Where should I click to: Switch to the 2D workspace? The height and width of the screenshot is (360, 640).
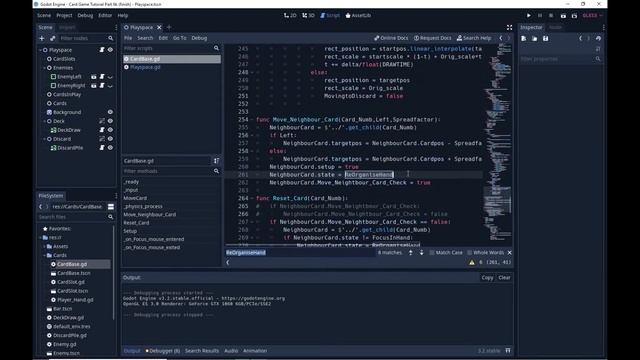click(x=290, y=16)
